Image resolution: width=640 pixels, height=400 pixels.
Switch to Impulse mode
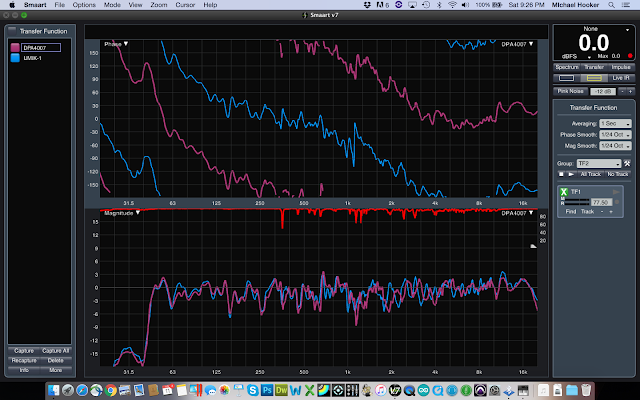point(620,67)
